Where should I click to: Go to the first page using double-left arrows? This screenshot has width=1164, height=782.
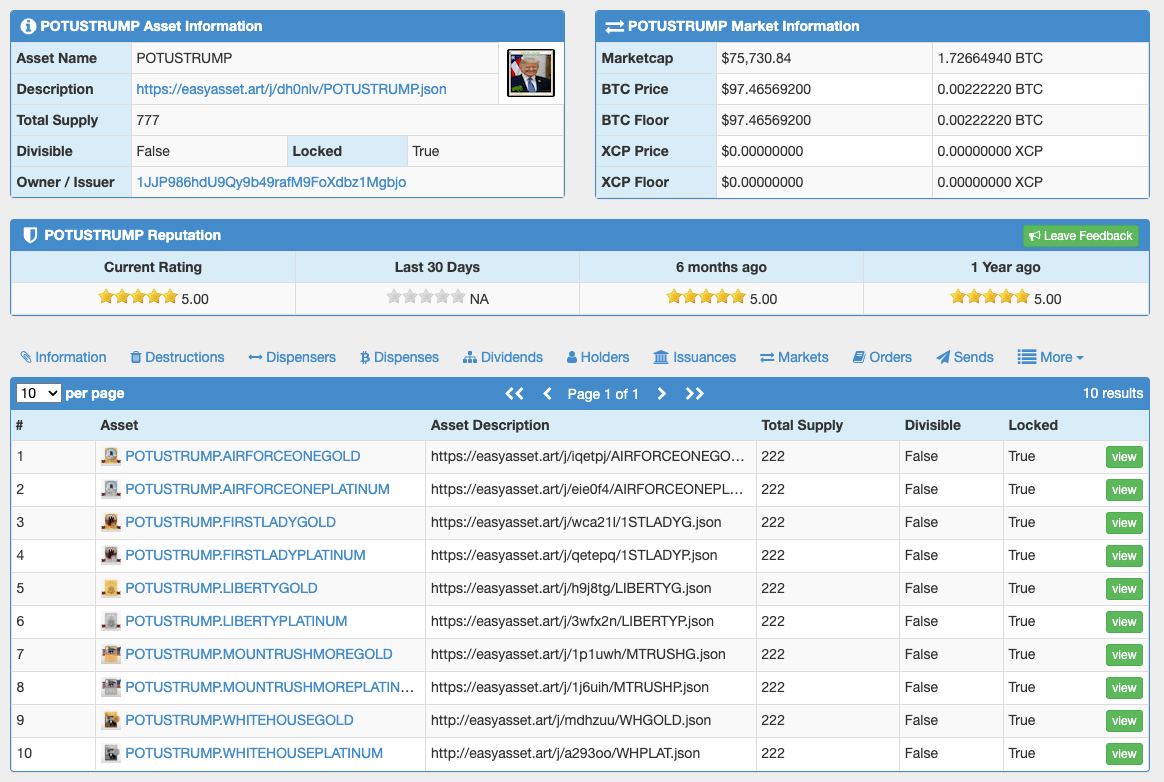coord(514,394)
